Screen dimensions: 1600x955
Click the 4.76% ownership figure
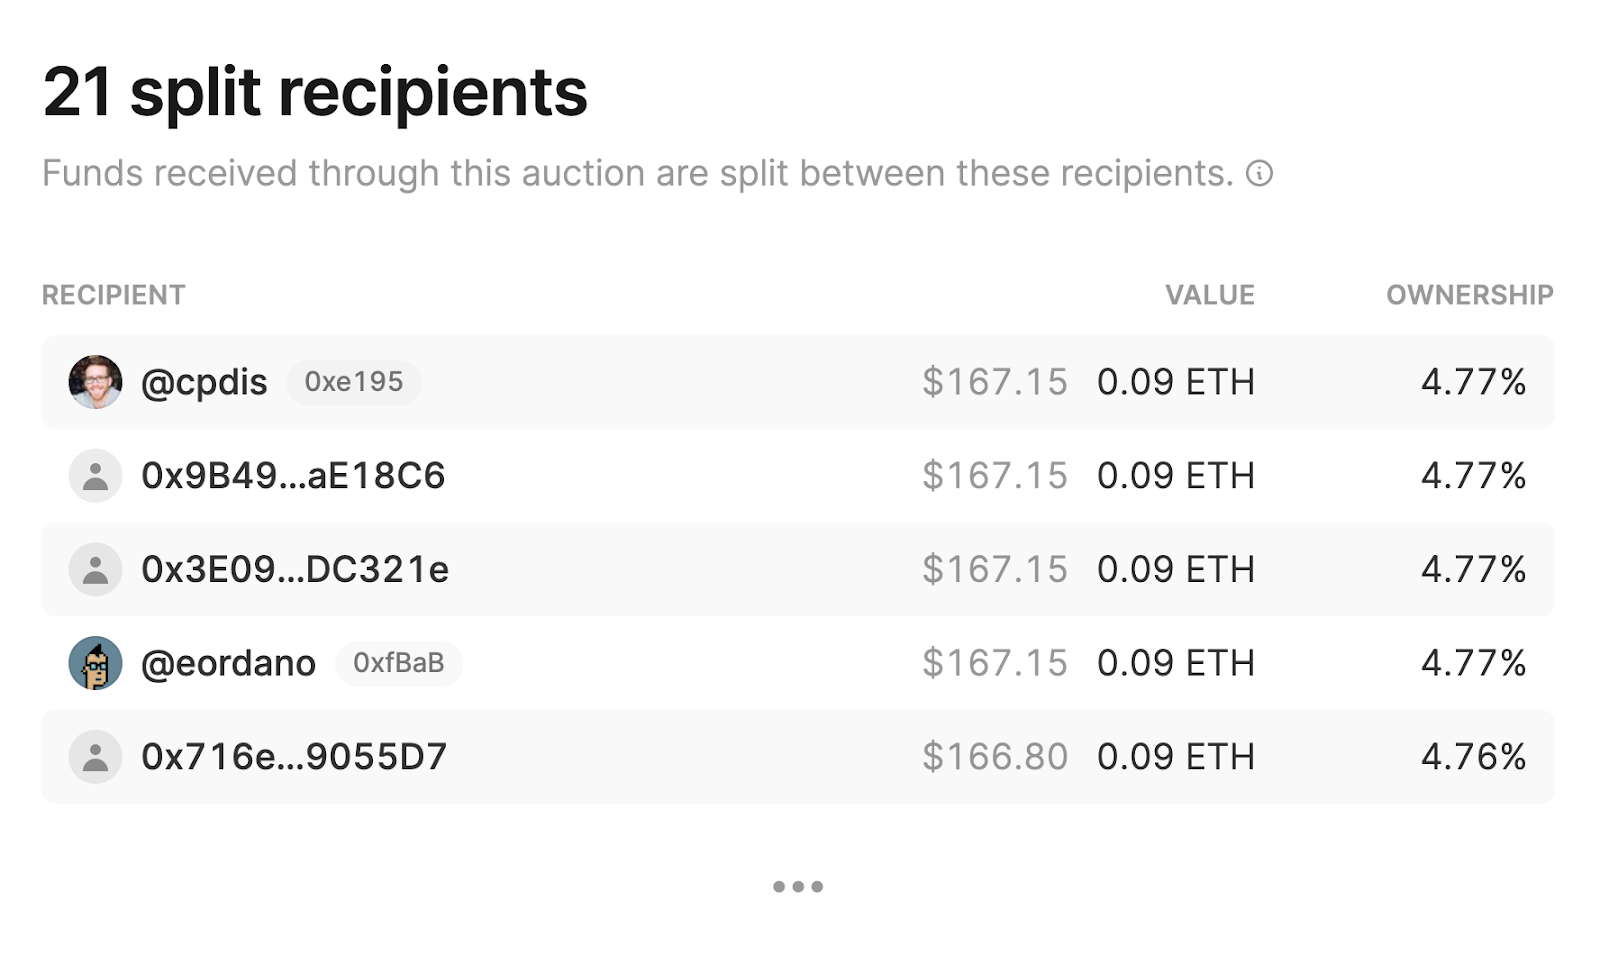click(1473, 757)
